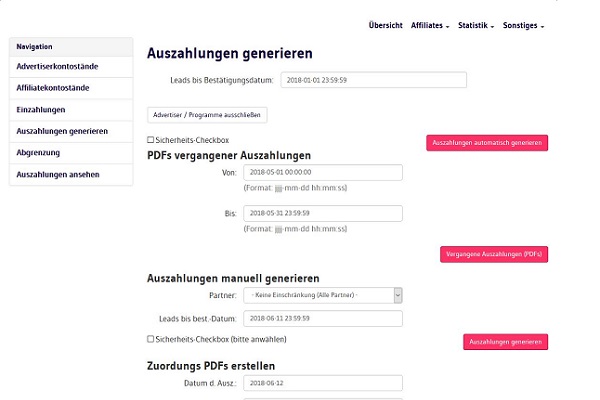
Task: Open Advertiserkontostände in the sidebar
Action: tap(57, 66)
